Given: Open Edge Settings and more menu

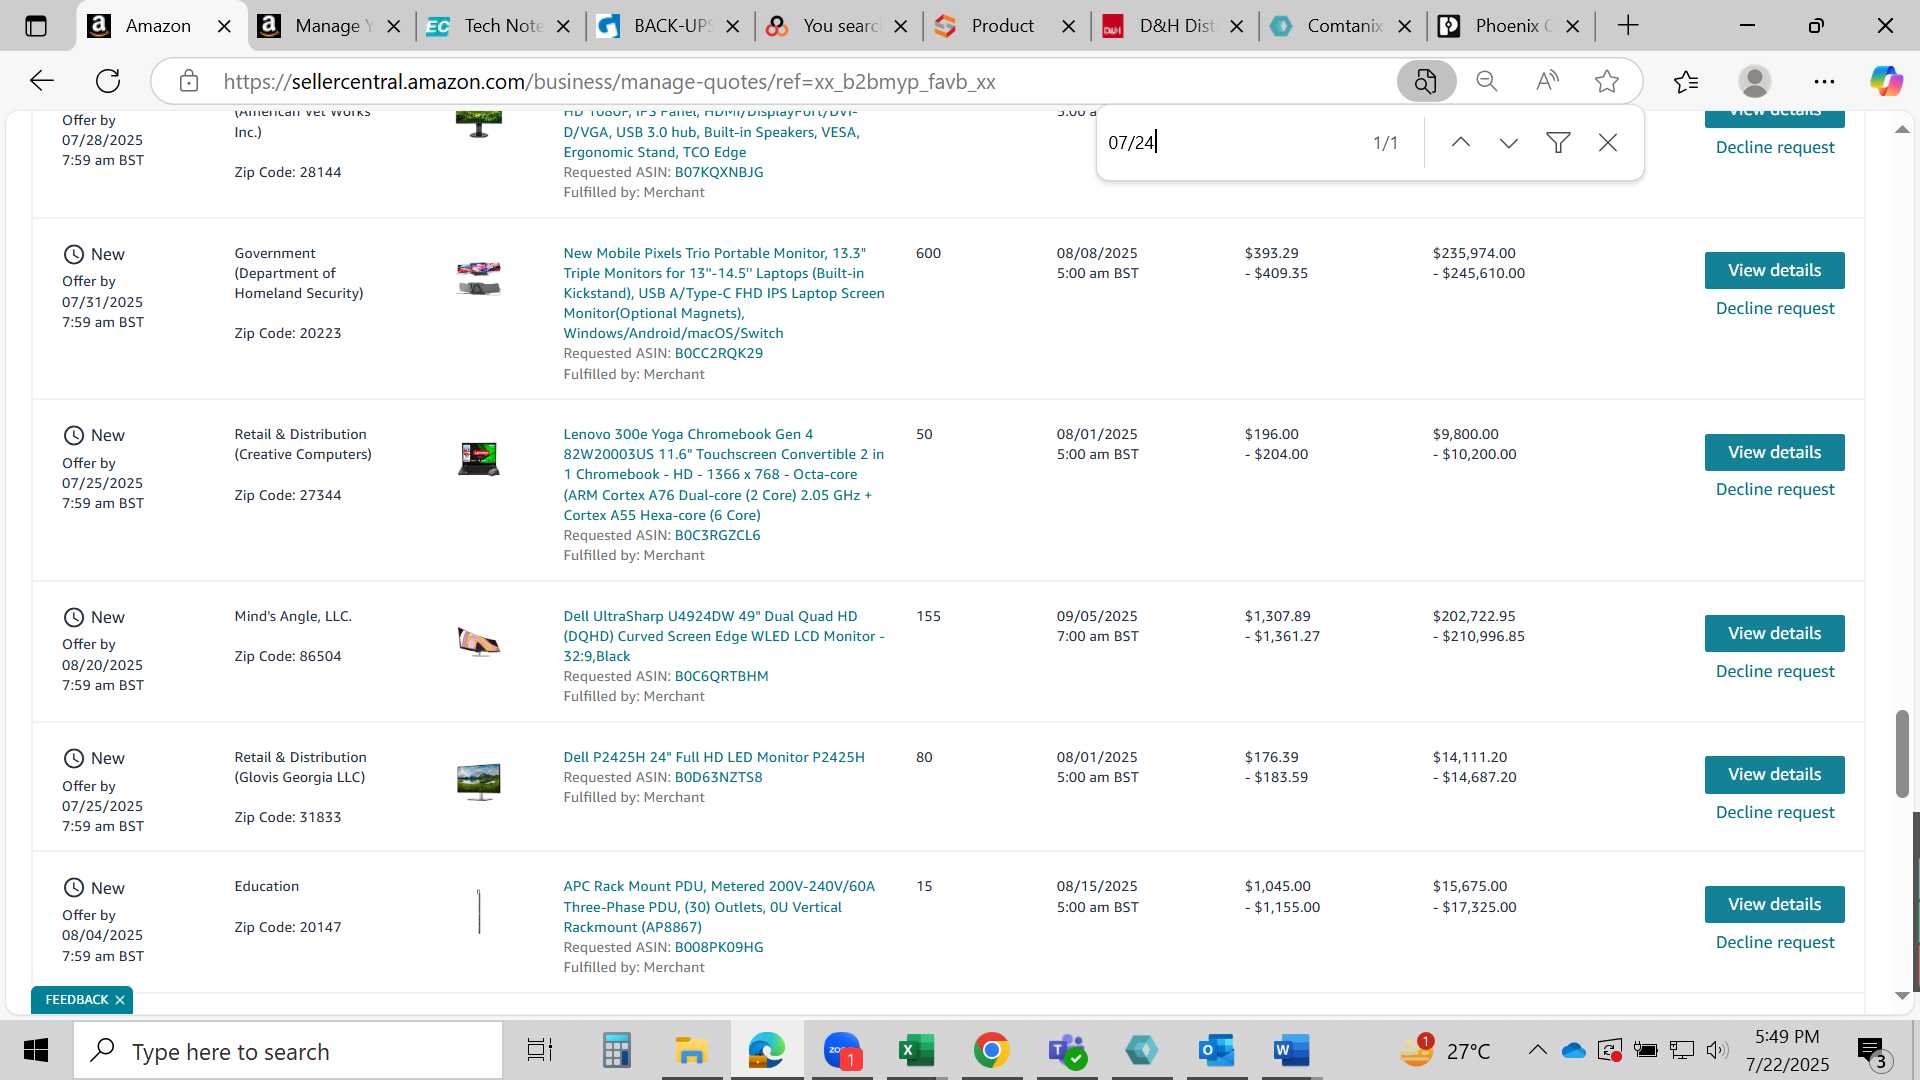Looking at the screenshot, I should pyautogui.click(x=1824, y=81).
